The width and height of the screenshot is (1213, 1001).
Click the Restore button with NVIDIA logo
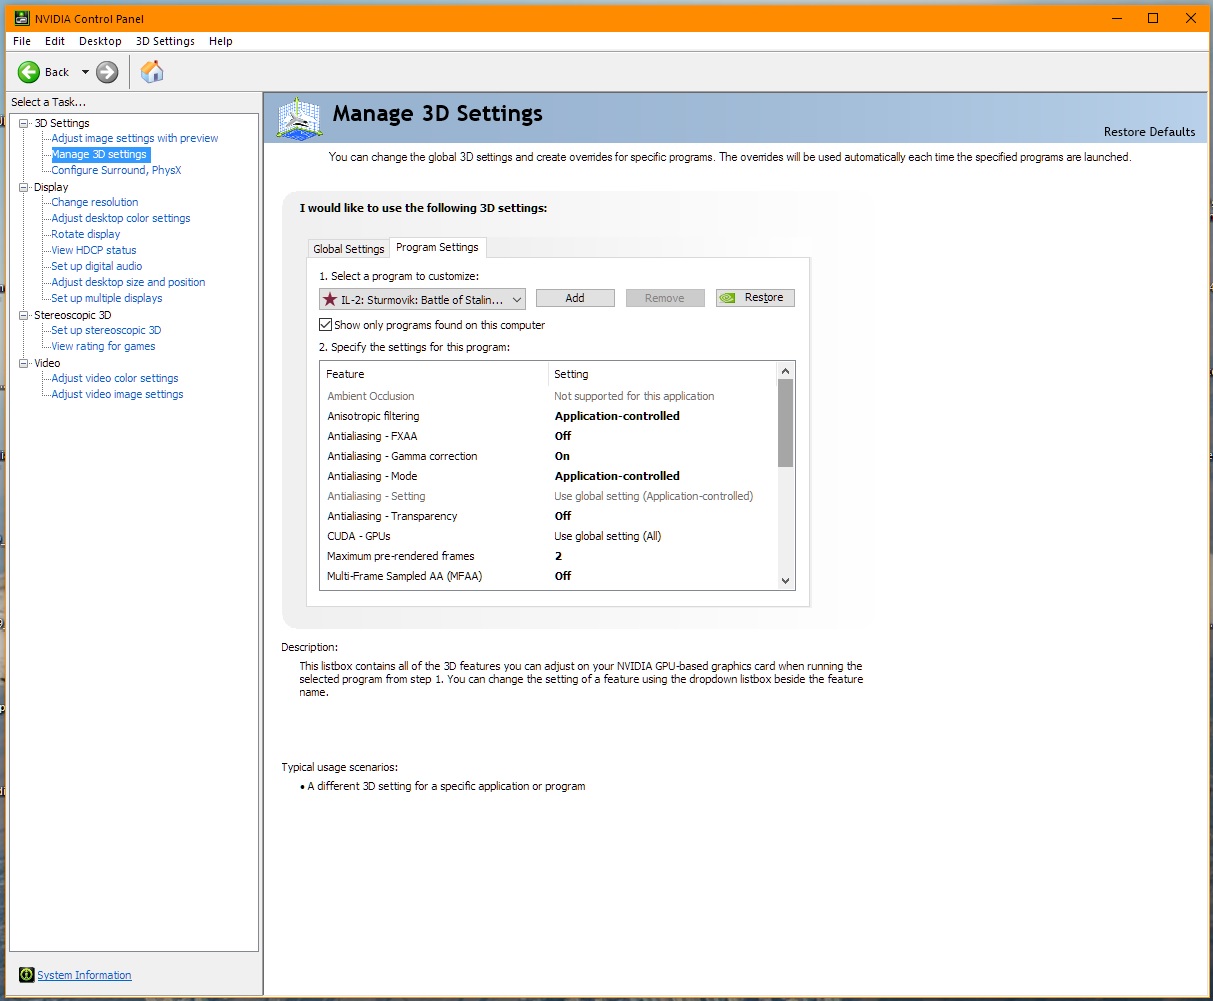click(755, 298)
